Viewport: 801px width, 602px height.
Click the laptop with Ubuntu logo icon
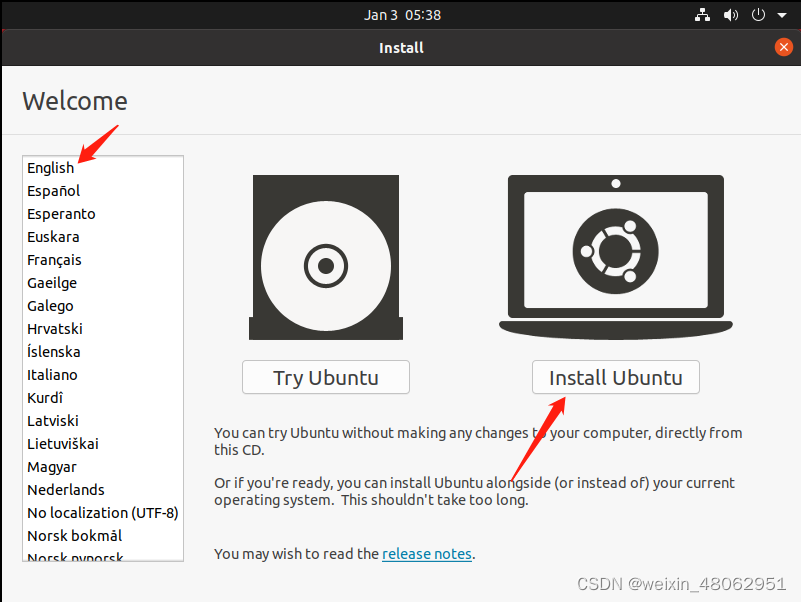(615, 255)
